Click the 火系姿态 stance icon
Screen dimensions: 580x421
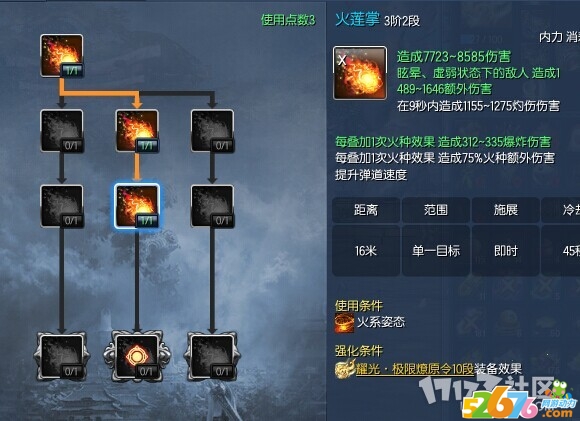[x=344, y=323]
